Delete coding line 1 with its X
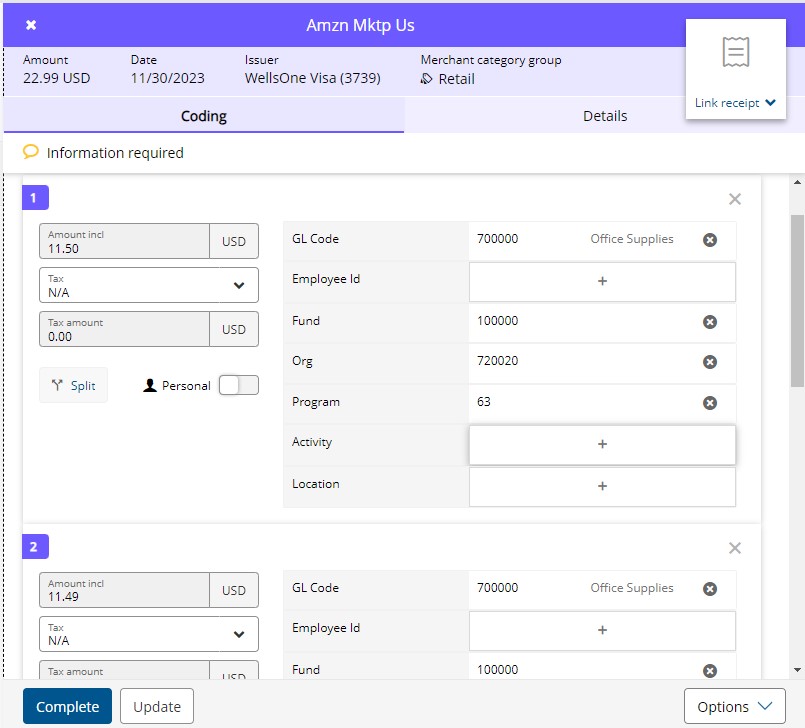805x728 pixels. click(735, 199)
